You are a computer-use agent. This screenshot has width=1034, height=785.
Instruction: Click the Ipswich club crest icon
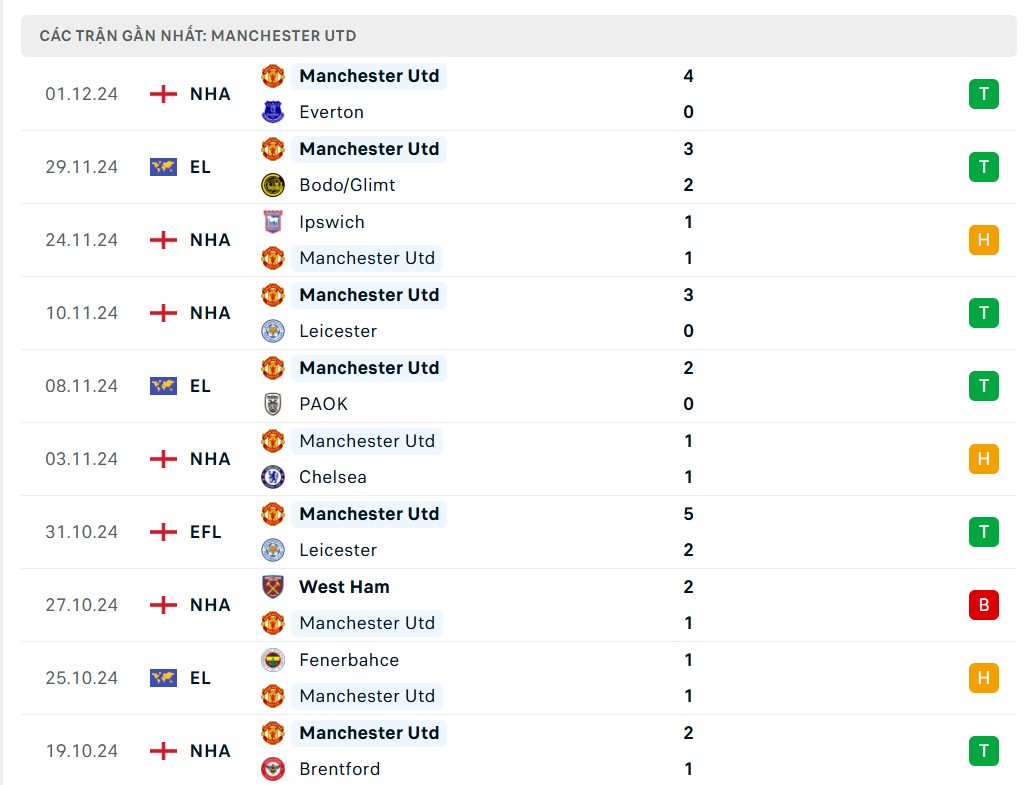272,222
